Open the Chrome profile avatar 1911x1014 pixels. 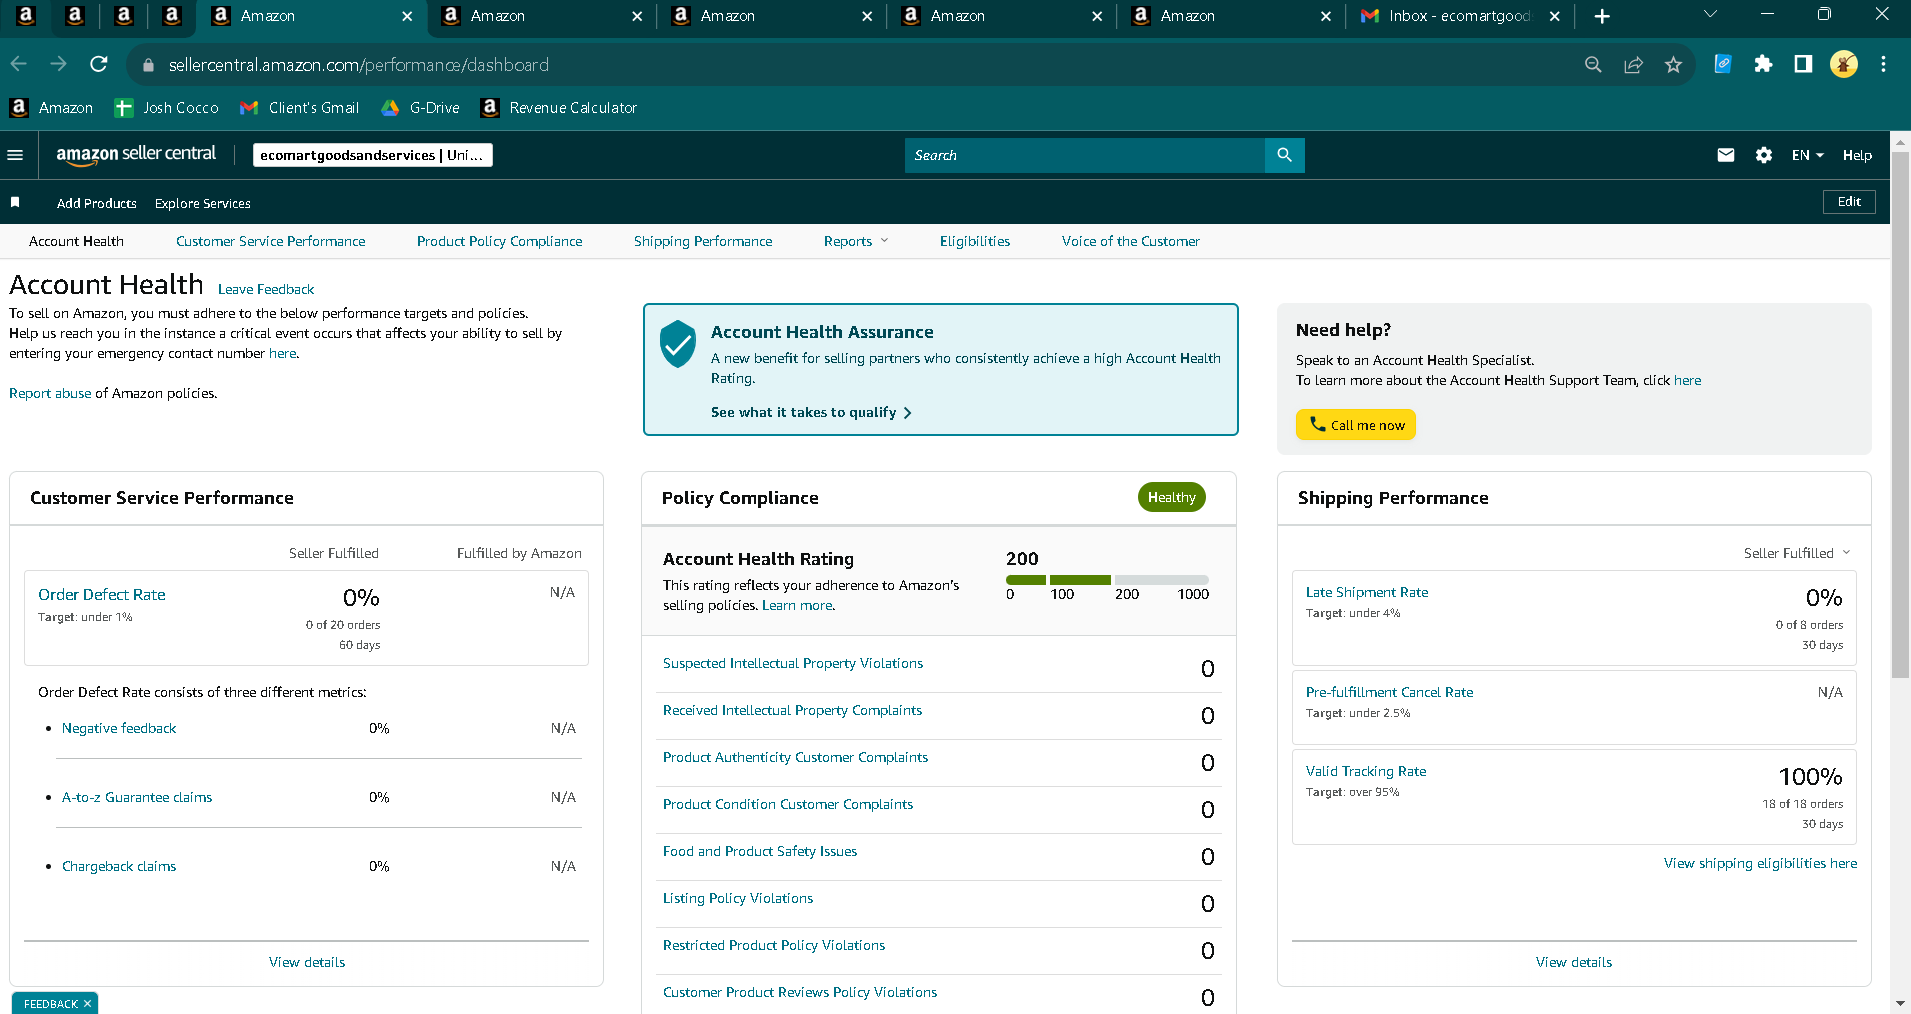[1844, 64]
